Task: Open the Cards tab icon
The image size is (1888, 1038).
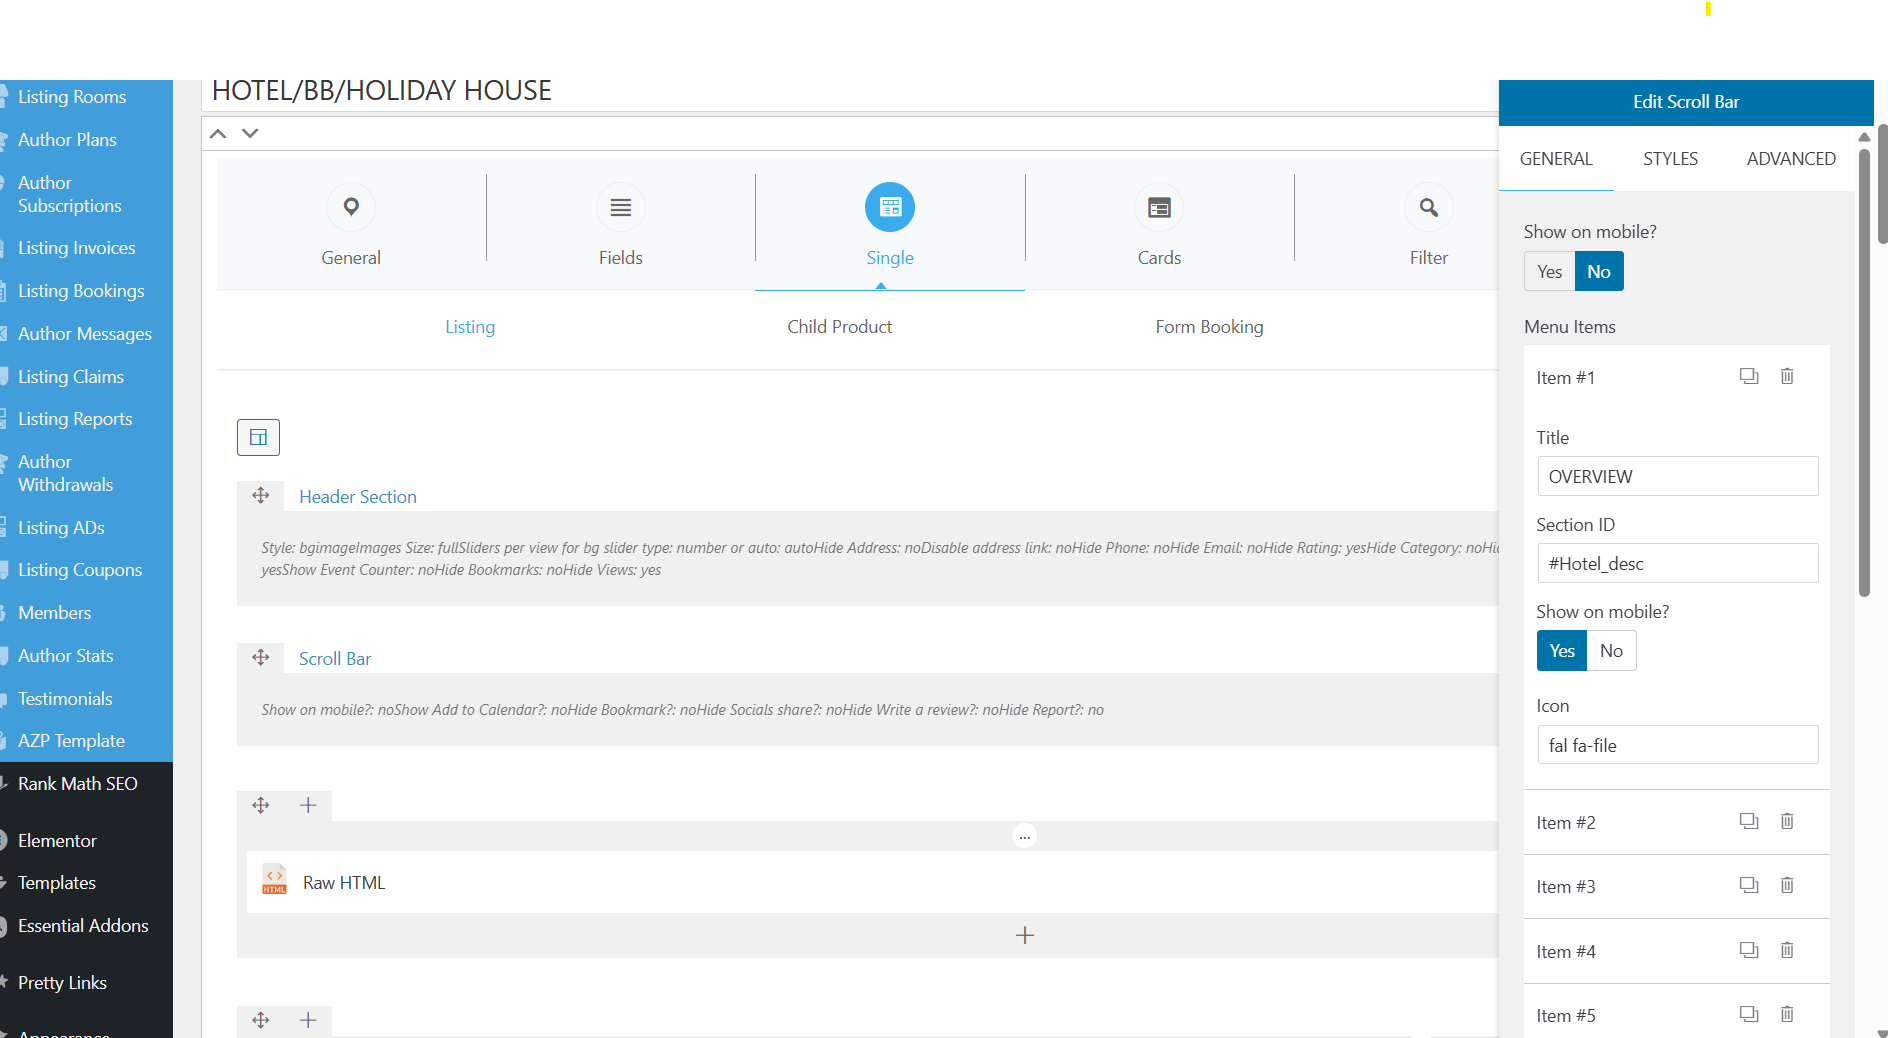Action: (1159, 207)
